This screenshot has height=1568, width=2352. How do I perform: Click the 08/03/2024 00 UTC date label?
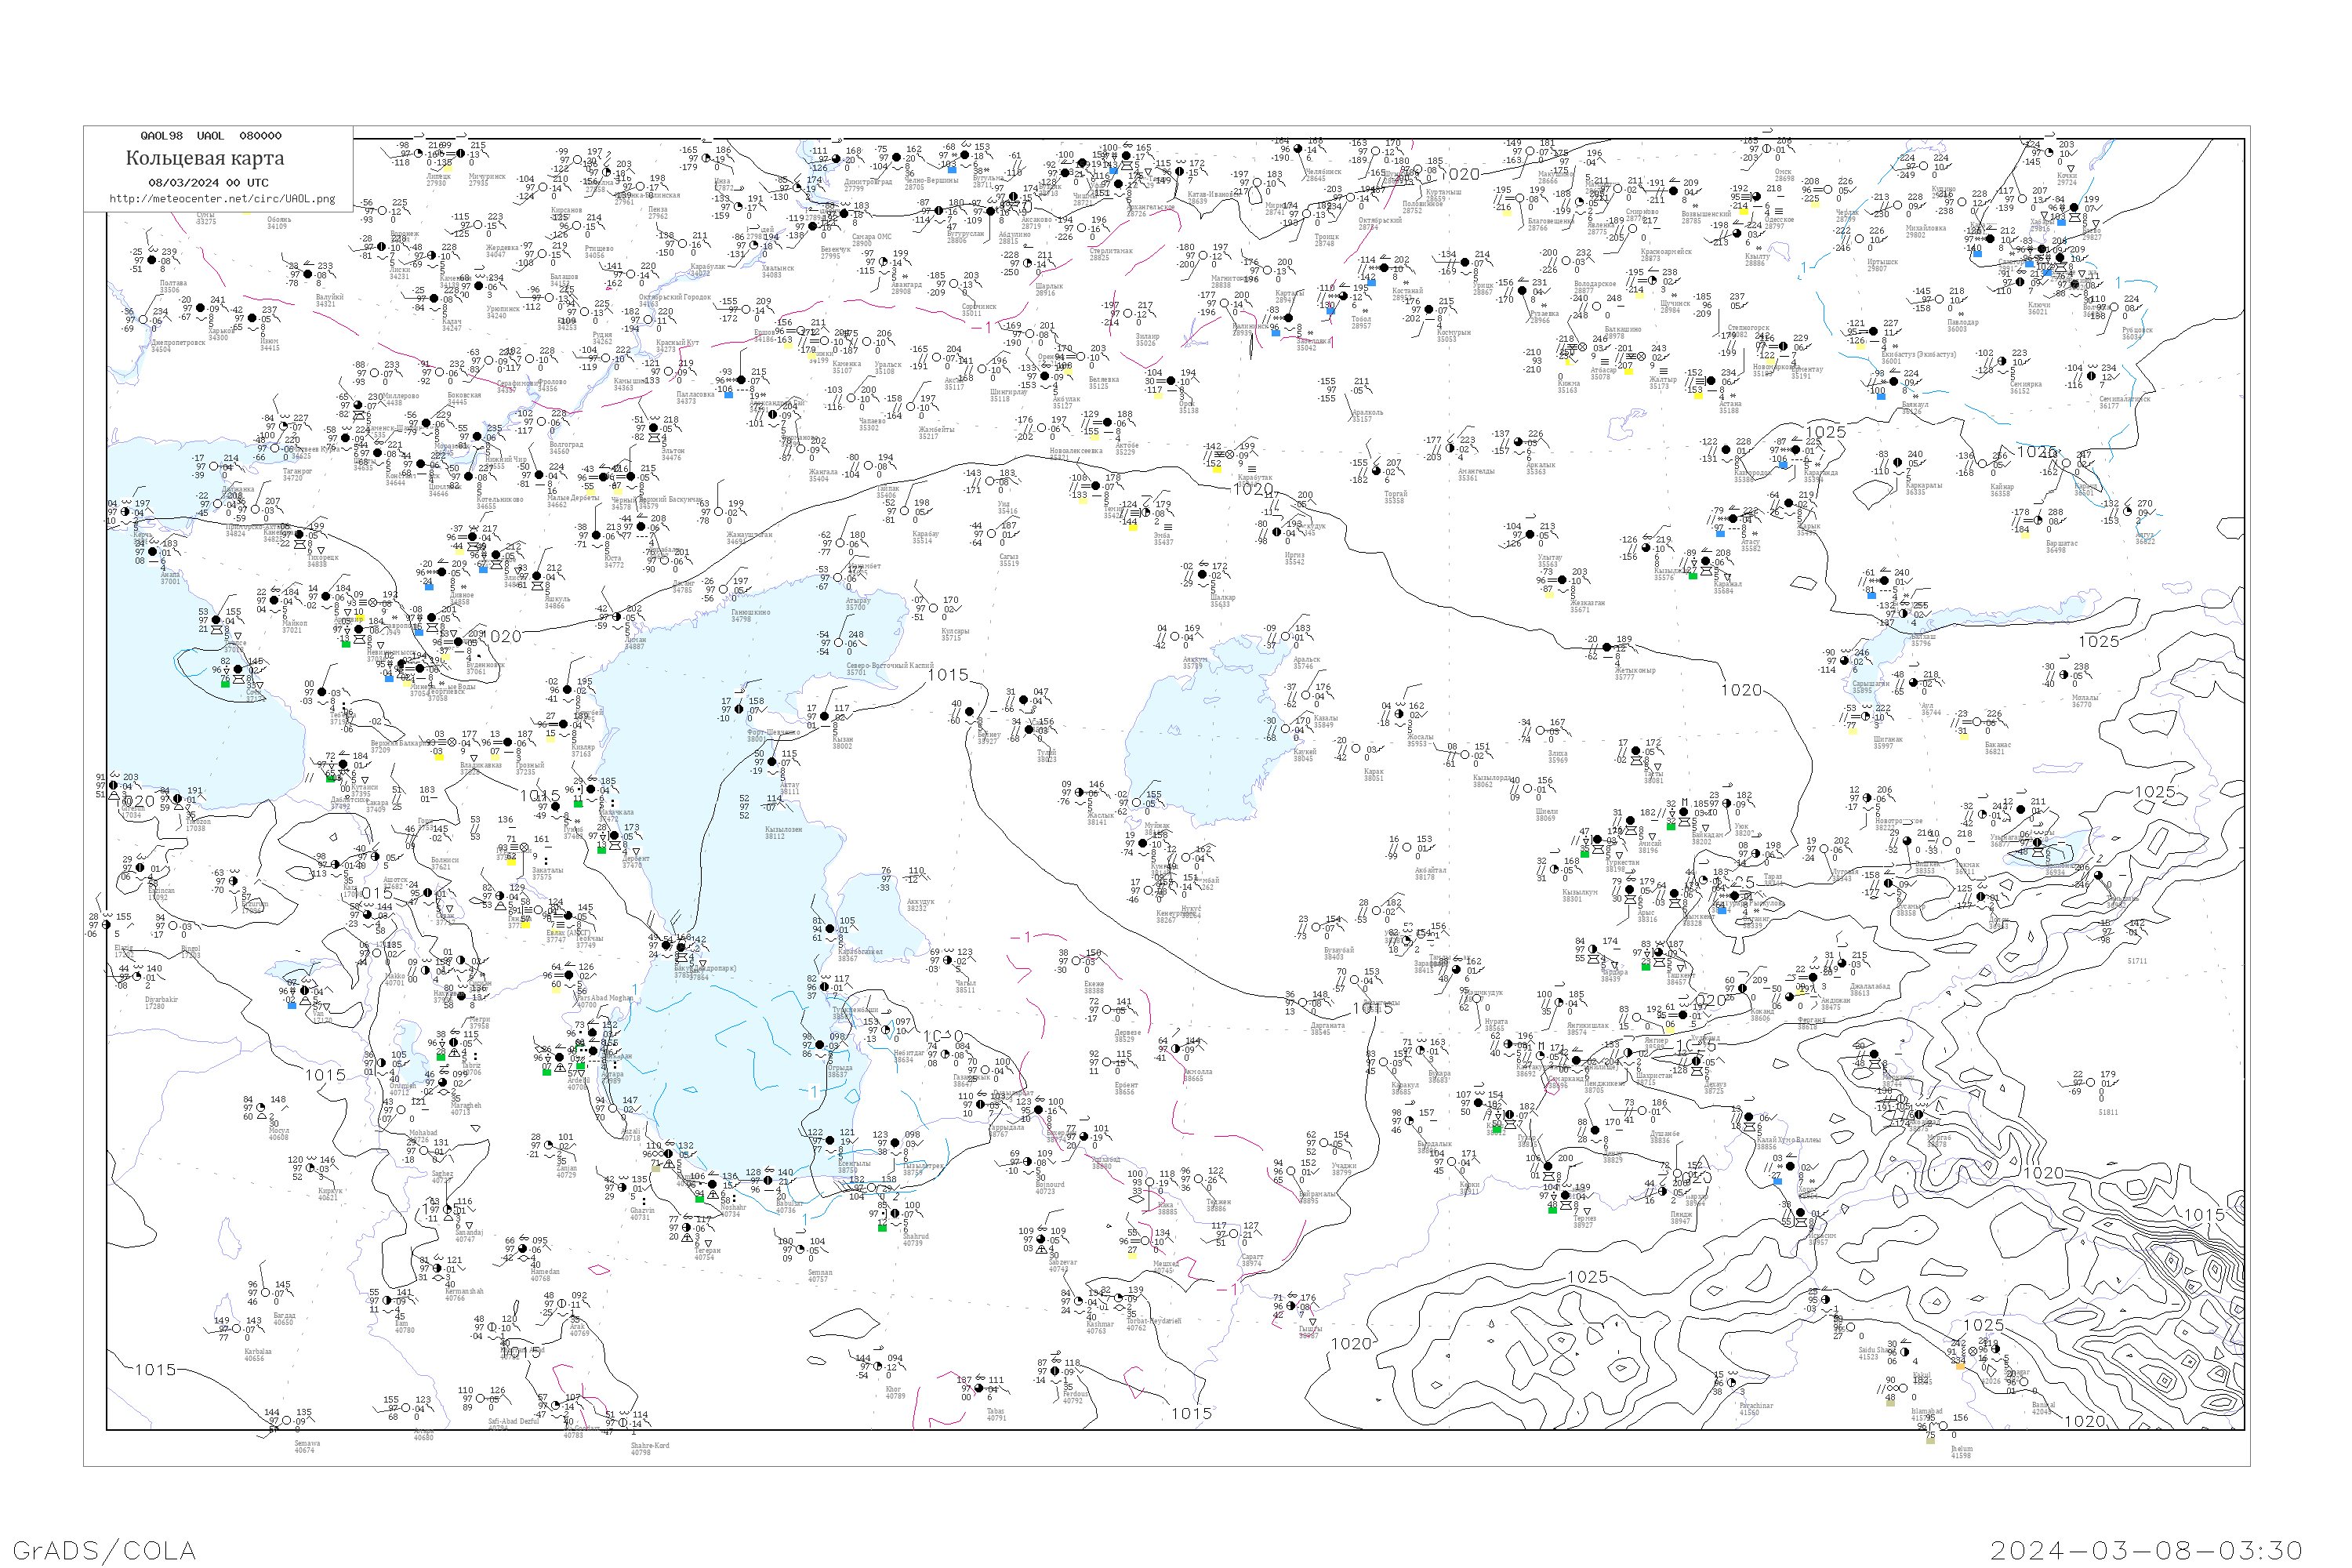208,182
